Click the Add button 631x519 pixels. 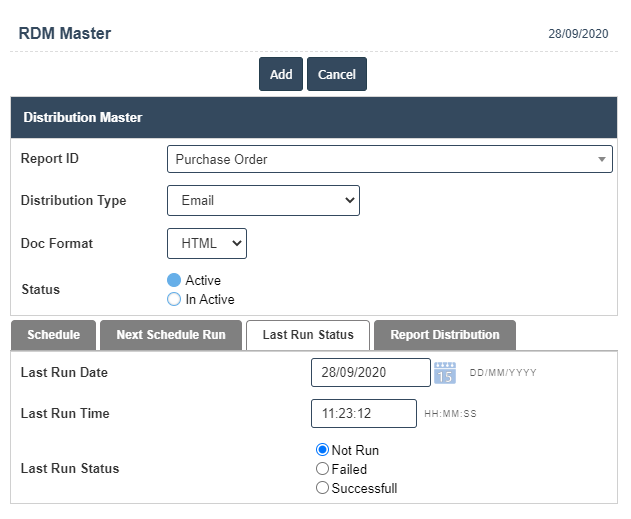[x=281, y=75]
